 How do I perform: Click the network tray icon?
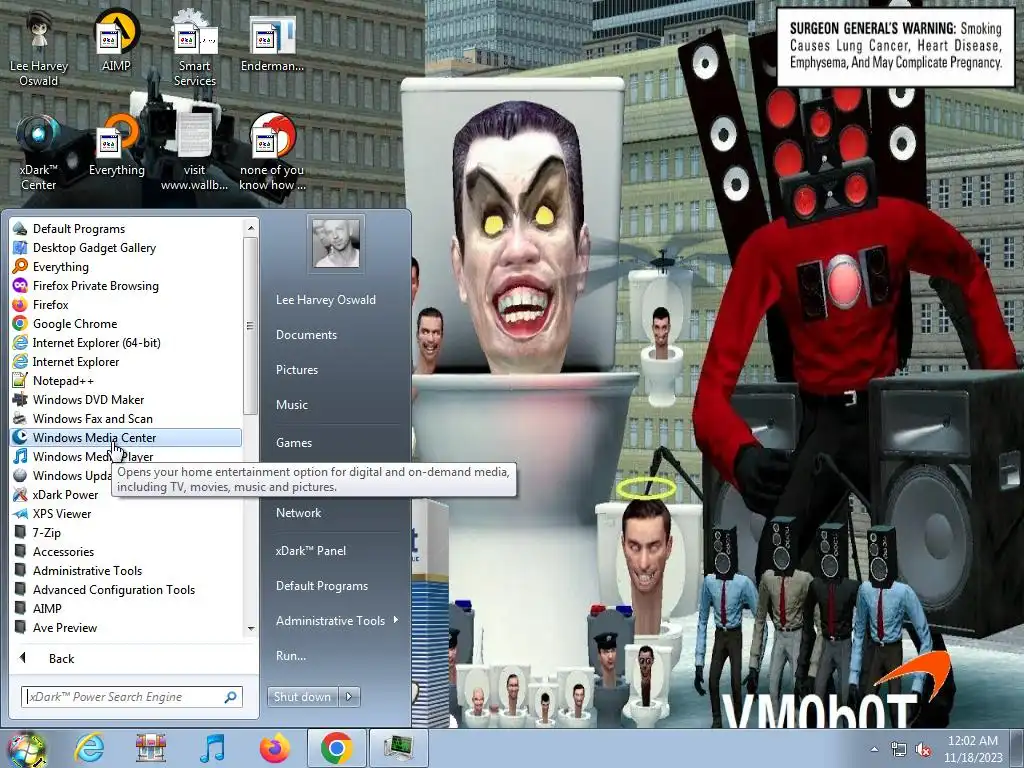click(899, 750)
